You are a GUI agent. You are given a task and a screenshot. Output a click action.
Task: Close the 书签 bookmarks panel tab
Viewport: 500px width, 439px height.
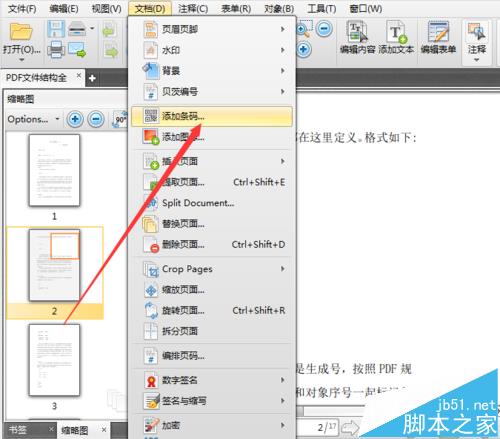[51, 429]
